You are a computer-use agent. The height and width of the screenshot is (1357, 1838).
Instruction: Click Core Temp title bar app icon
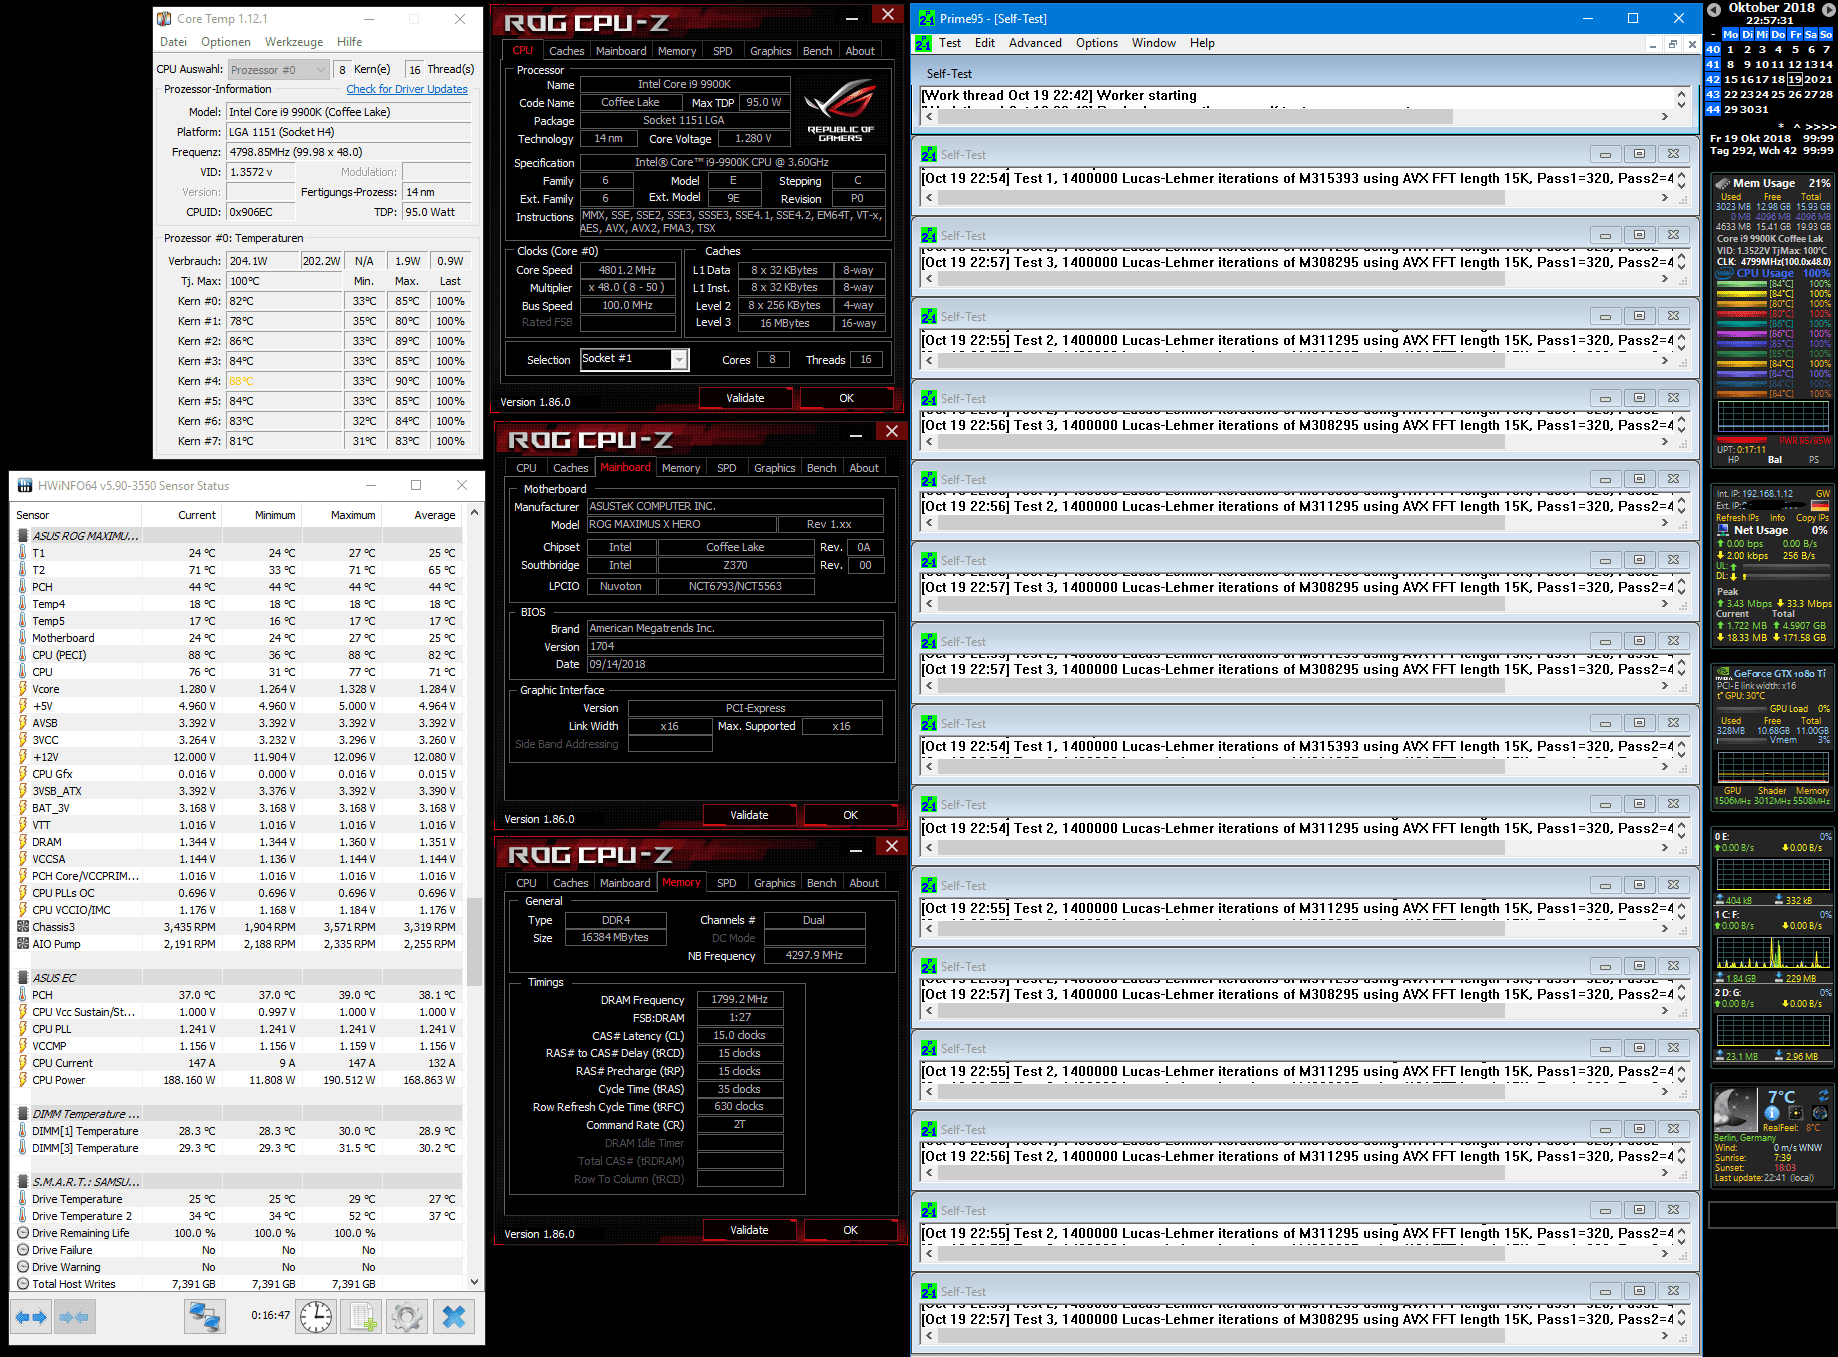tap(164, 19)
